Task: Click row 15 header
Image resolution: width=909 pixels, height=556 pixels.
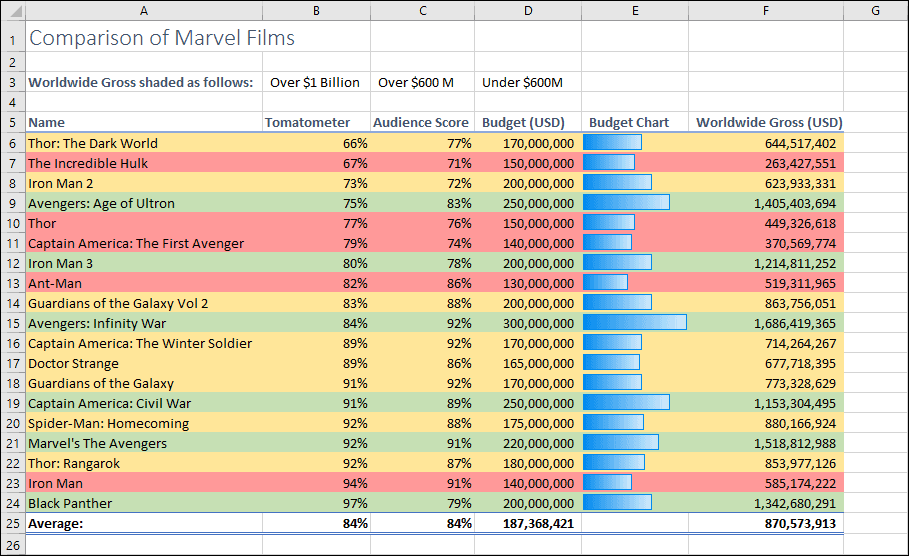Action: coord(13,323)
